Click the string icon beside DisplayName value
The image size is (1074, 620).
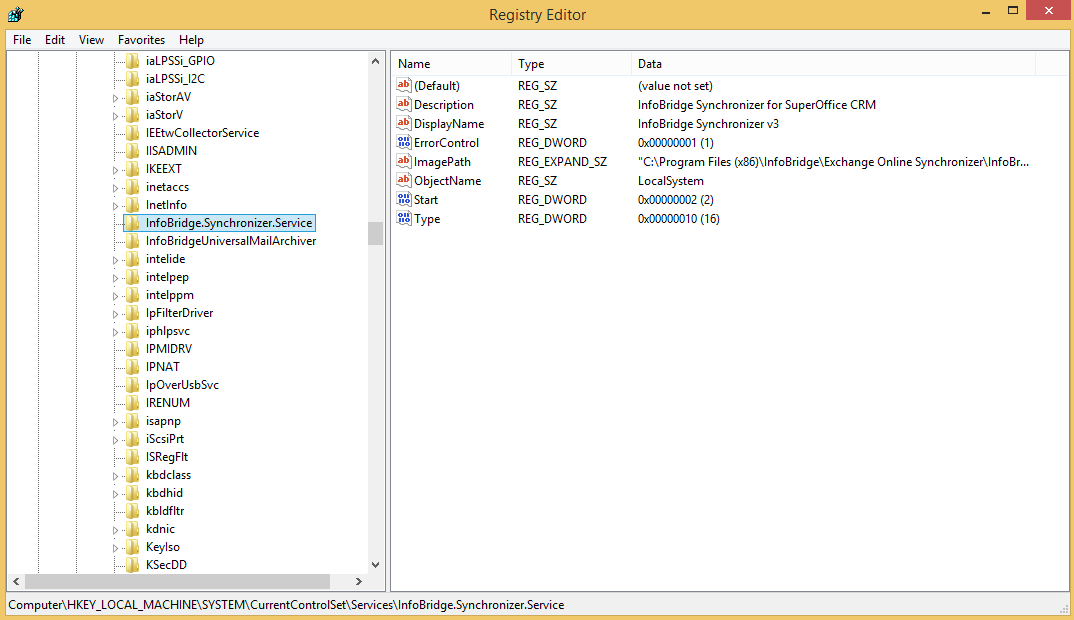point(403,123)
